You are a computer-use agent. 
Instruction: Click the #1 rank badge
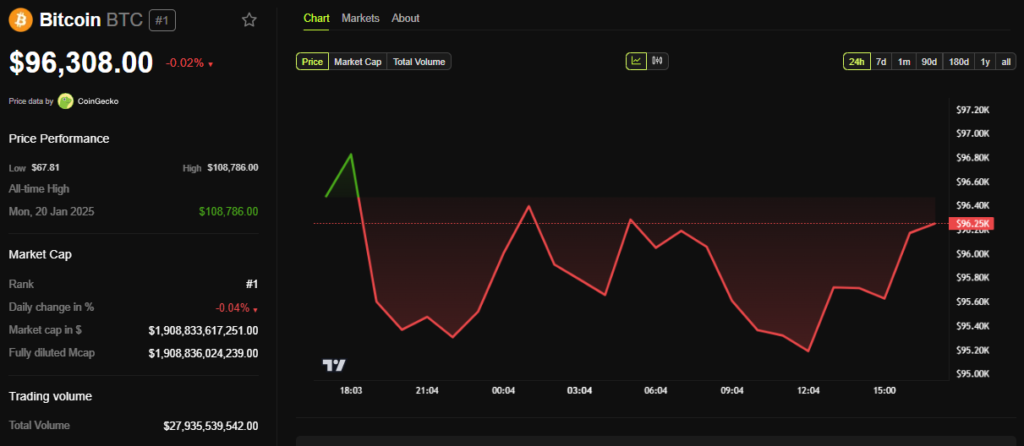pyautogui.click(x=162, y=20)
